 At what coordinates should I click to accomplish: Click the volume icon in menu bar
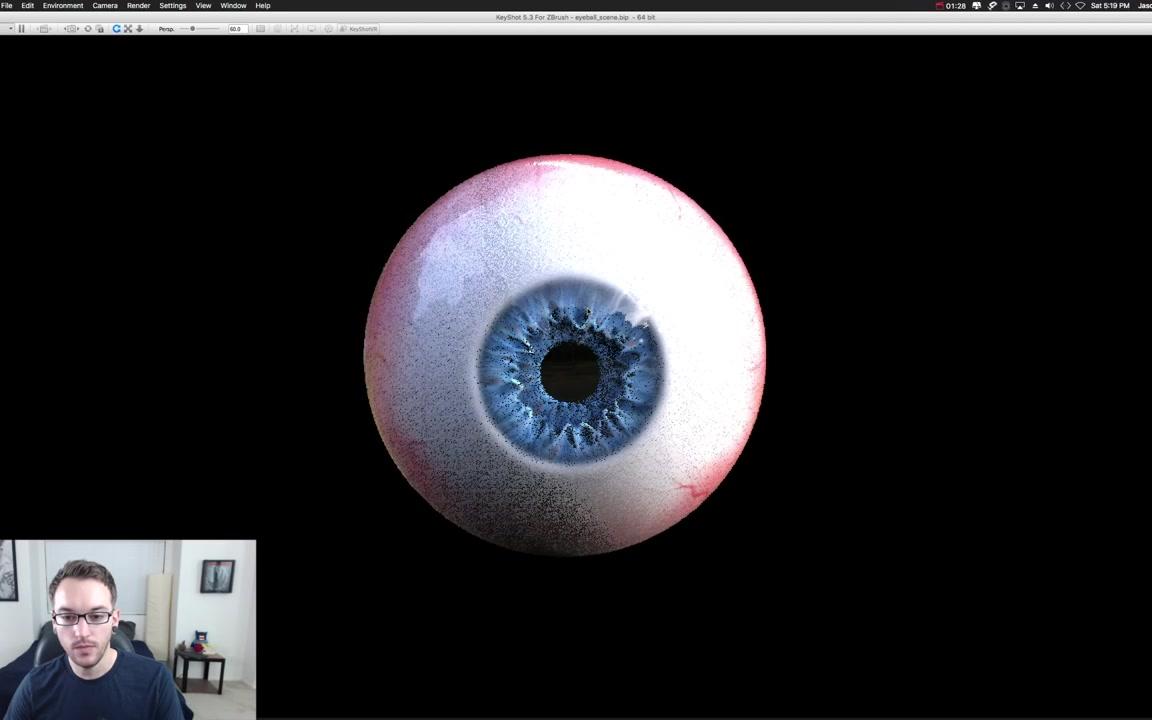coord(1049,5)
